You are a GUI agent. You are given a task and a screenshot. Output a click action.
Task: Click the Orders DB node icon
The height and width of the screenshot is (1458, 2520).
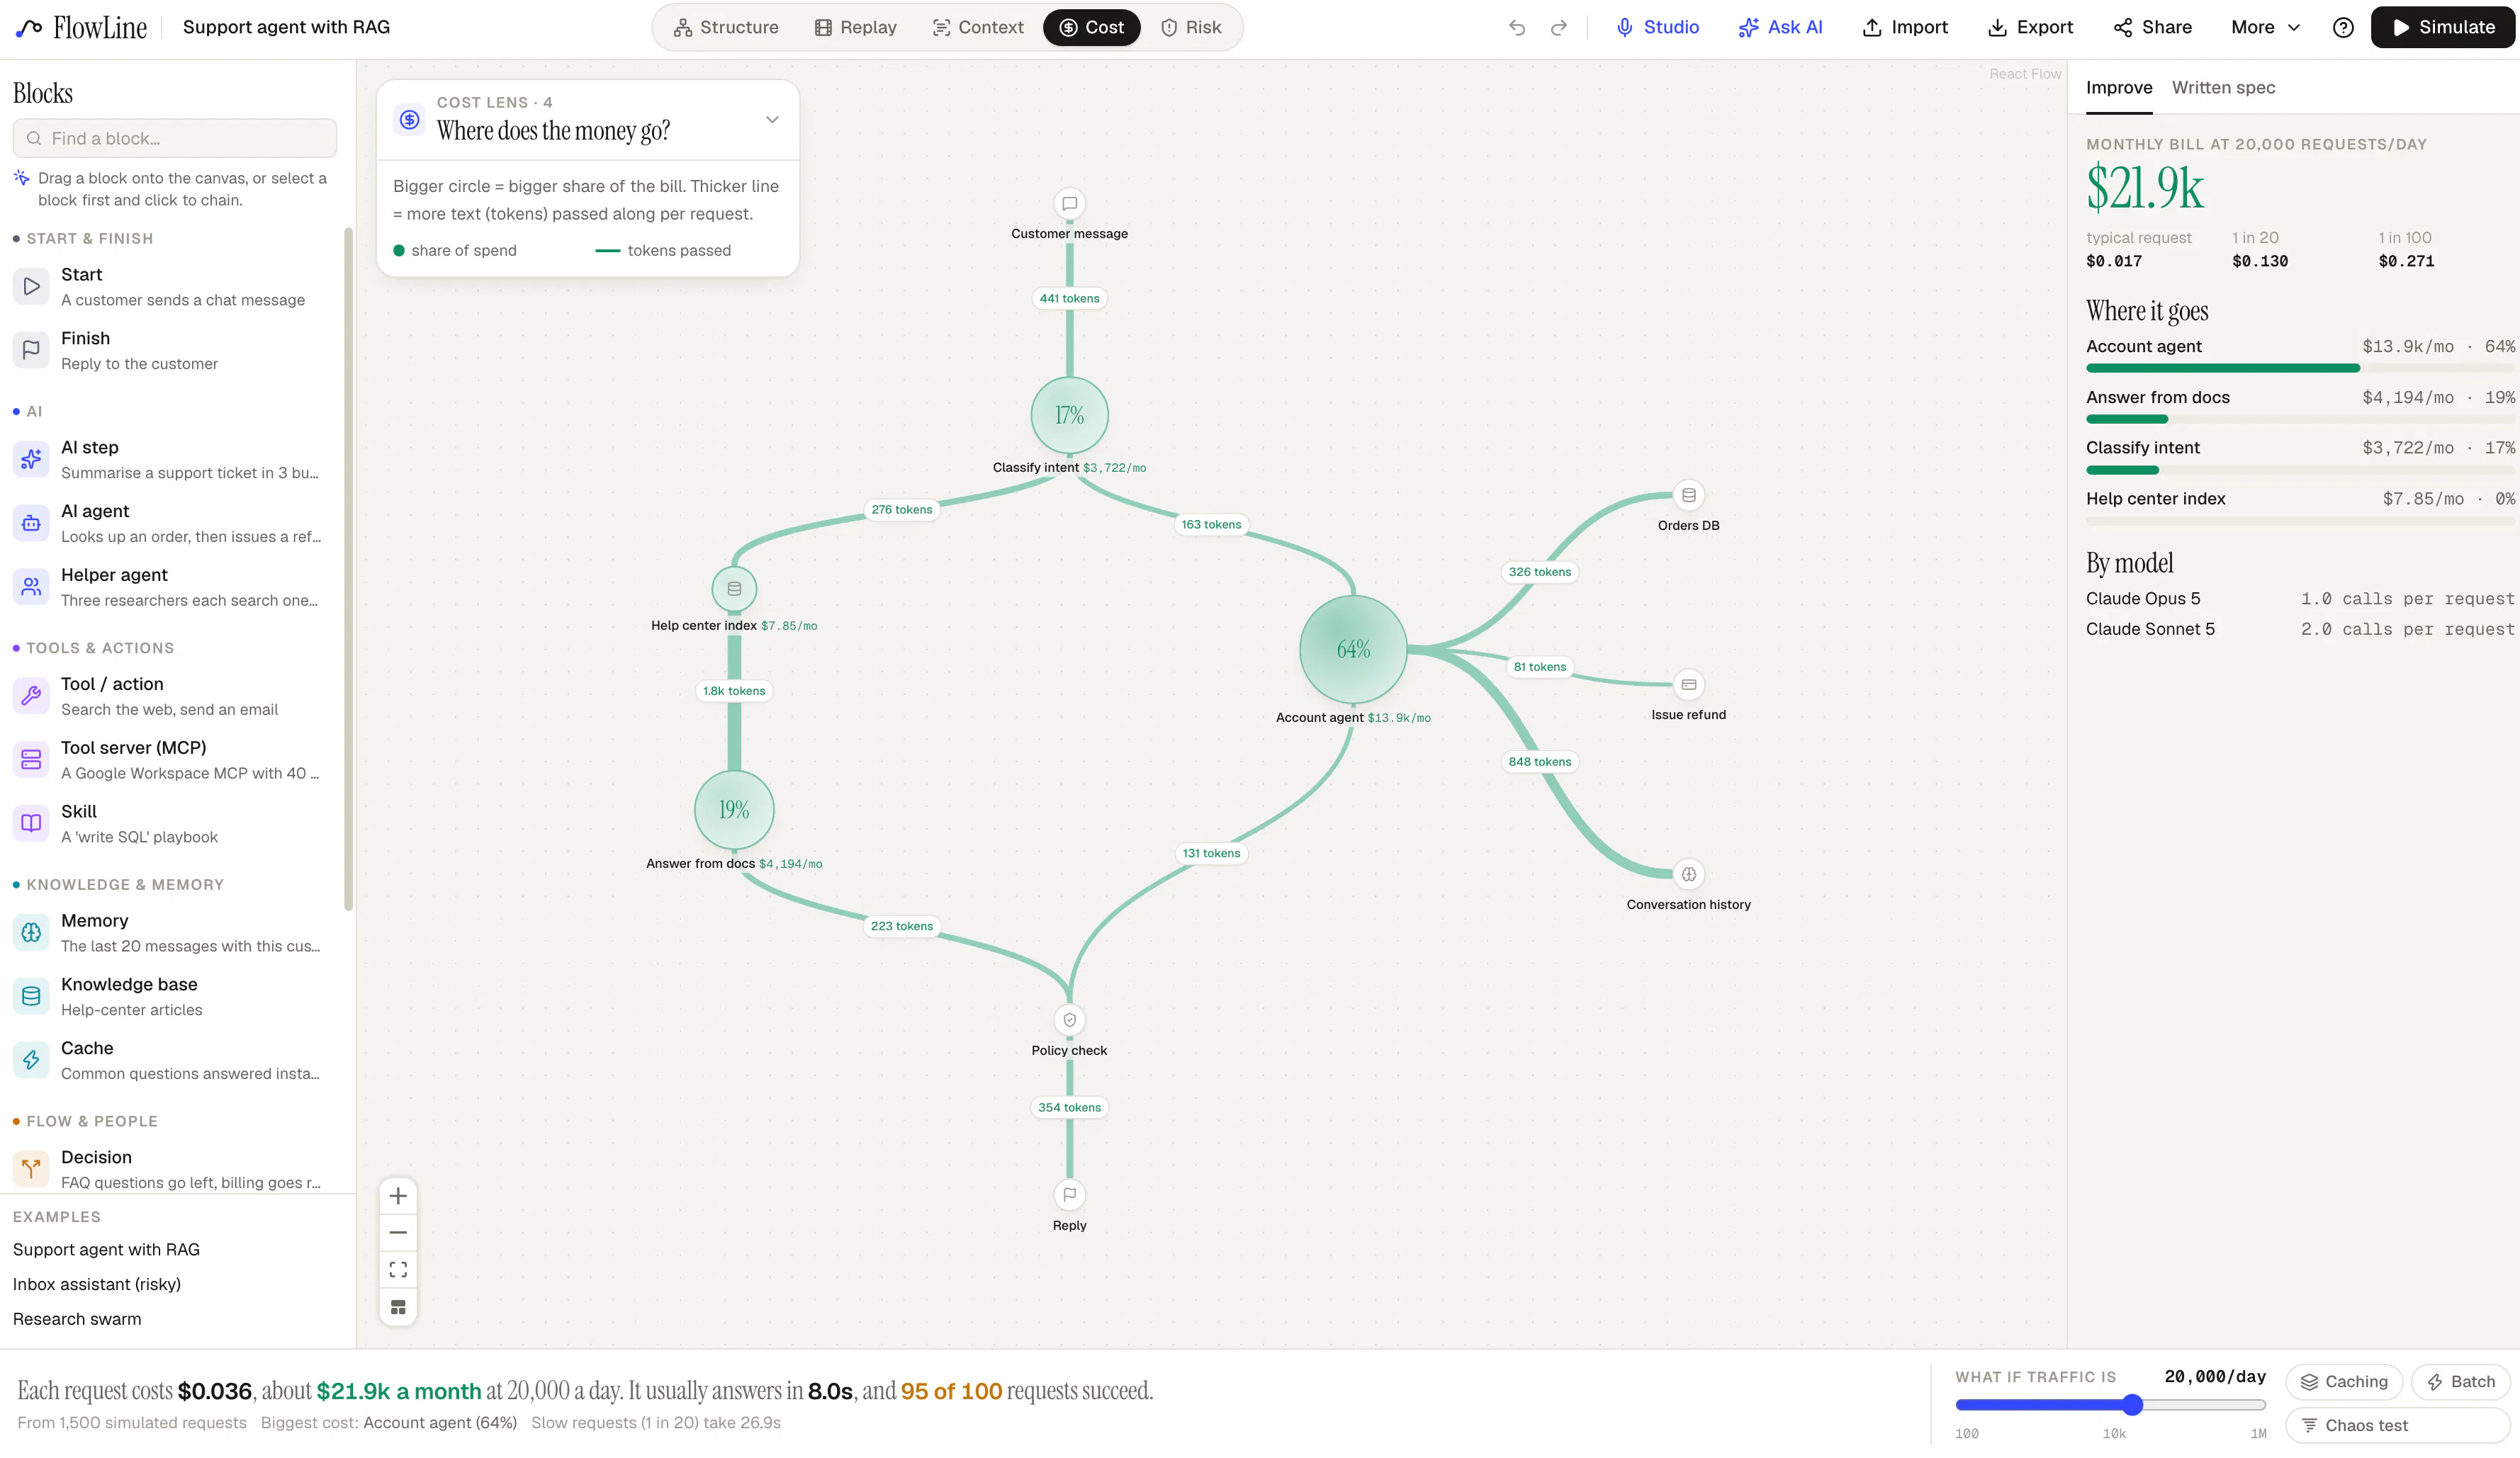point(1688,495)
